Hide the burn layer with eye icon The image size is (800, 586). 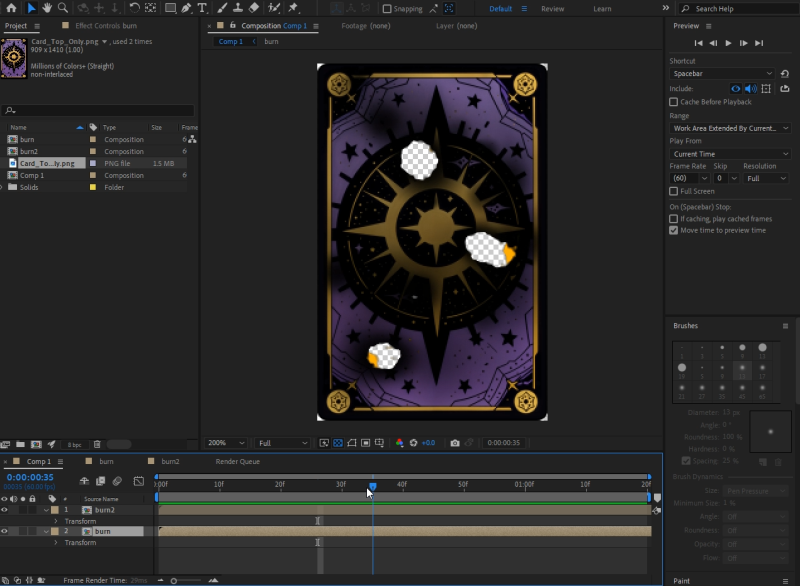5,531
